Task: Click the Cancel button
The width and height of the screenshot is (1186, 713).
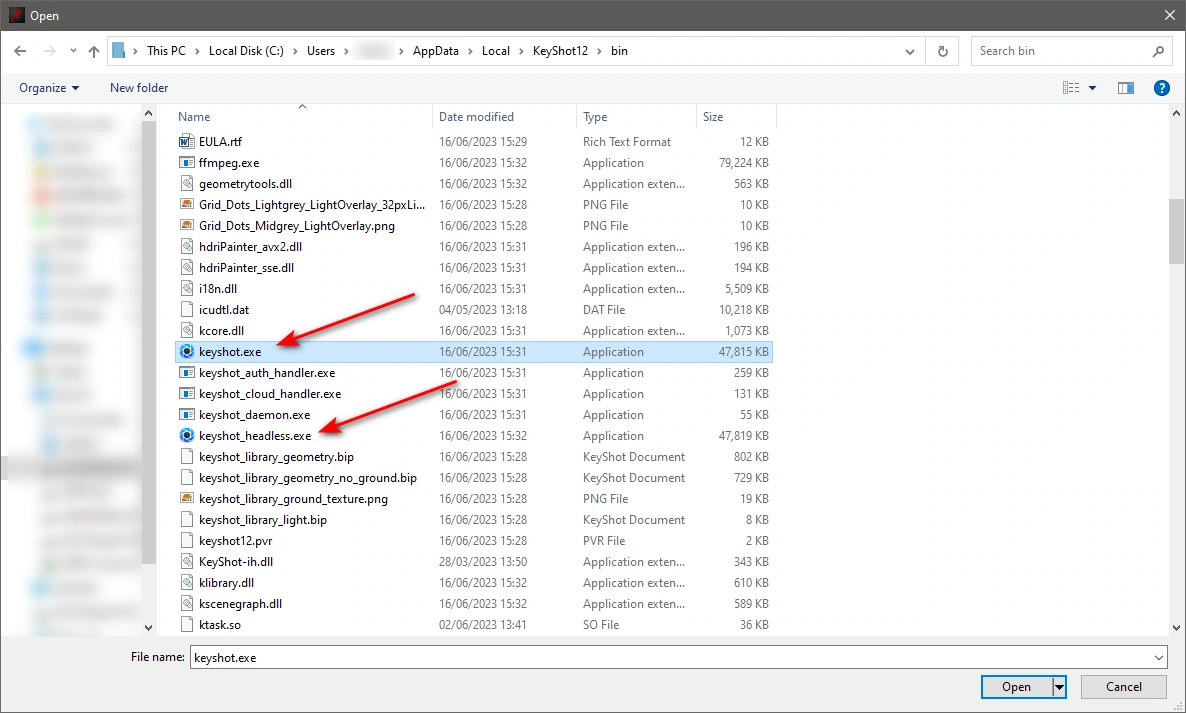Action: click(1123, 687)
